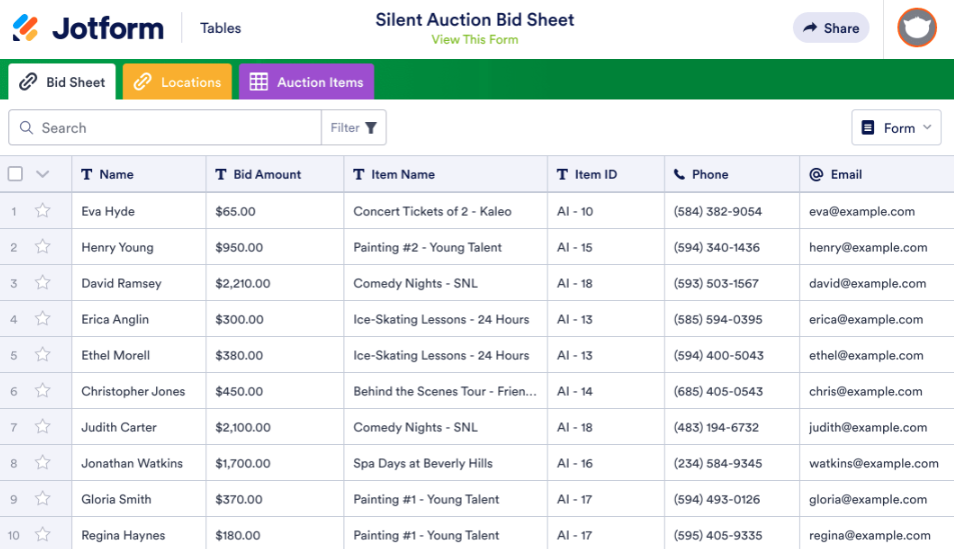Click the Auction Items grid icon
The image size is (954, 549).
[x=258, y=82]
